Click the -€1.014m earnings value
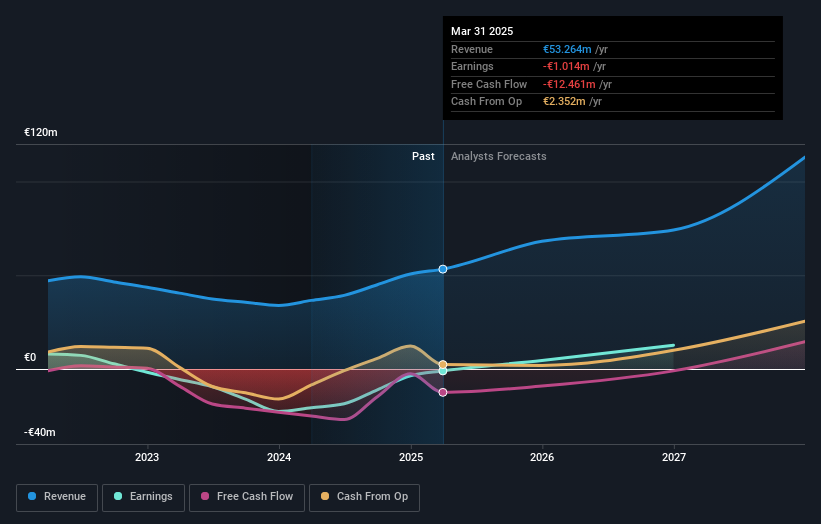The height and width of the screenshot is (524, 821). 566,66
